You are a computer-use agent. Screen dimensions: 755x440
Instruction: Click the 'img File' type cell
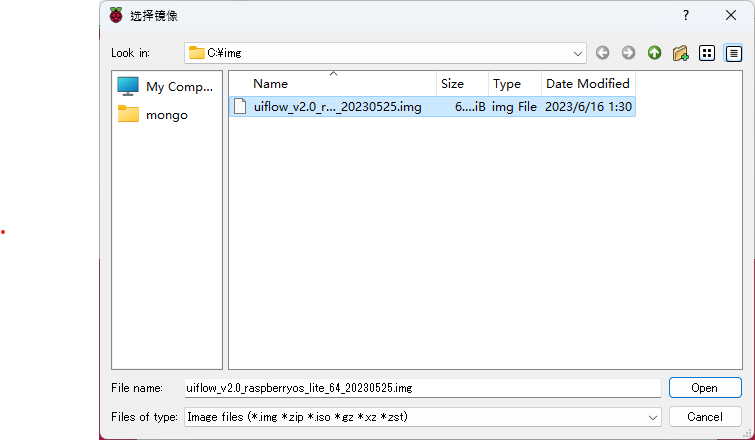coord(514,107)
